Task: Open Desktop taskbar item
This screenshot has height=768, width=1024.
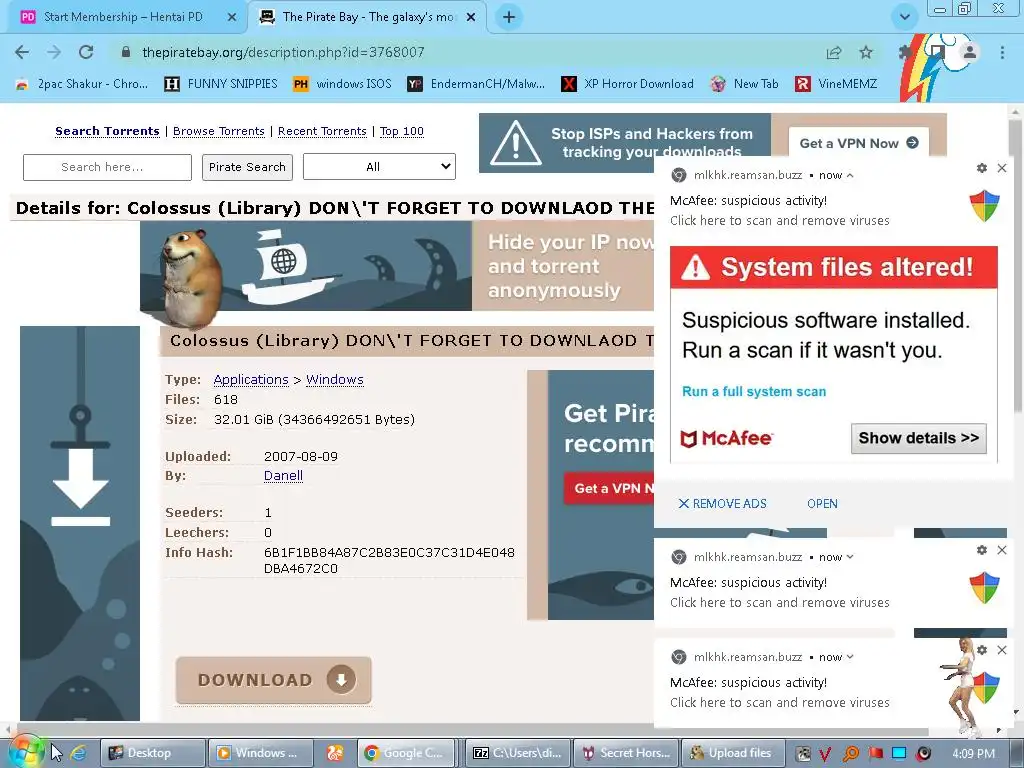Action: coord(153,753)
